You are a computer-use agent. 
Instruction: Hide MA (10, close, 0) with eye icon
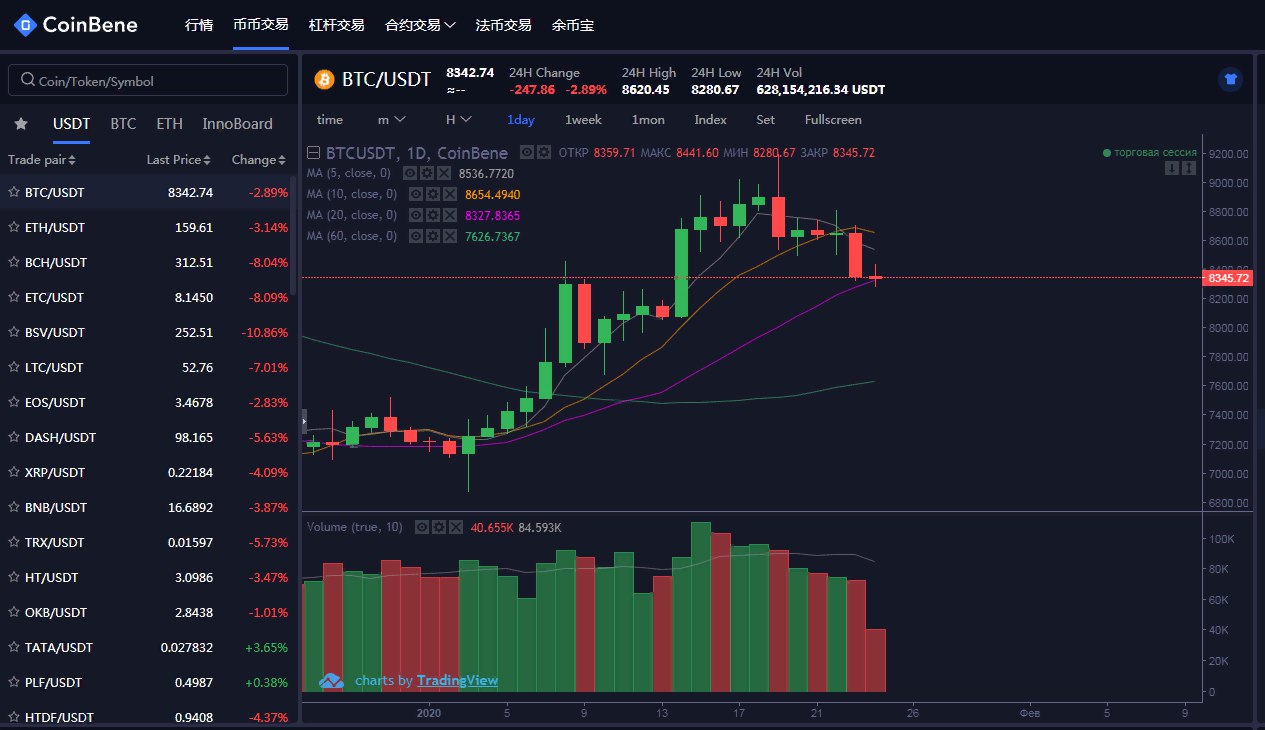click(x=416, y=194)
